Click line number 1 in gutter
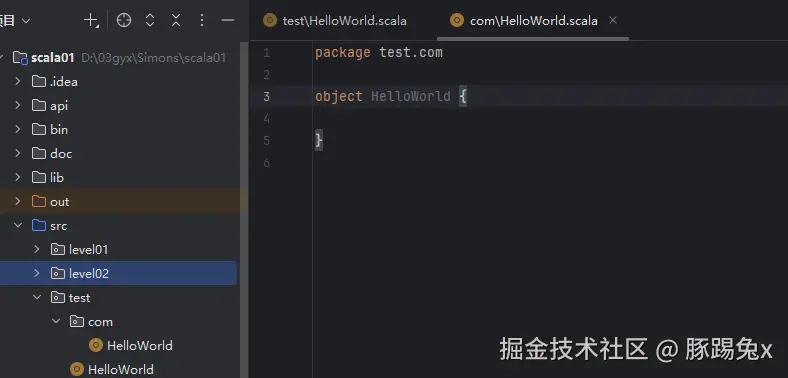 [x=266, y=53]
